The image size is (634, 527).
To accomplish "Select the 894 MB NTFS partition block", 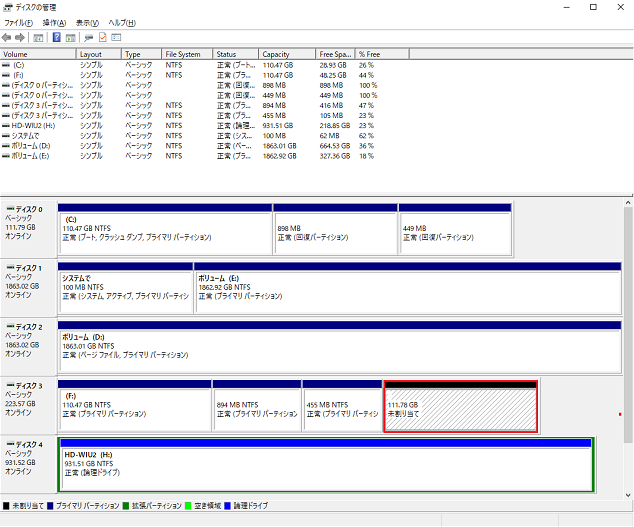I will pos(257,405).
